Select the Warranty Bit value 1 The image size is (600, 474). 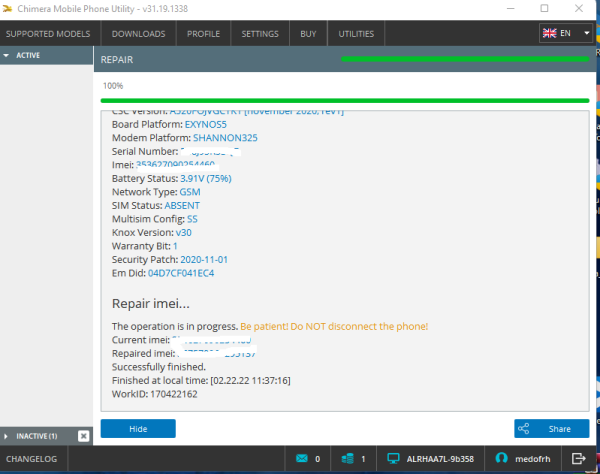point(175,246)
